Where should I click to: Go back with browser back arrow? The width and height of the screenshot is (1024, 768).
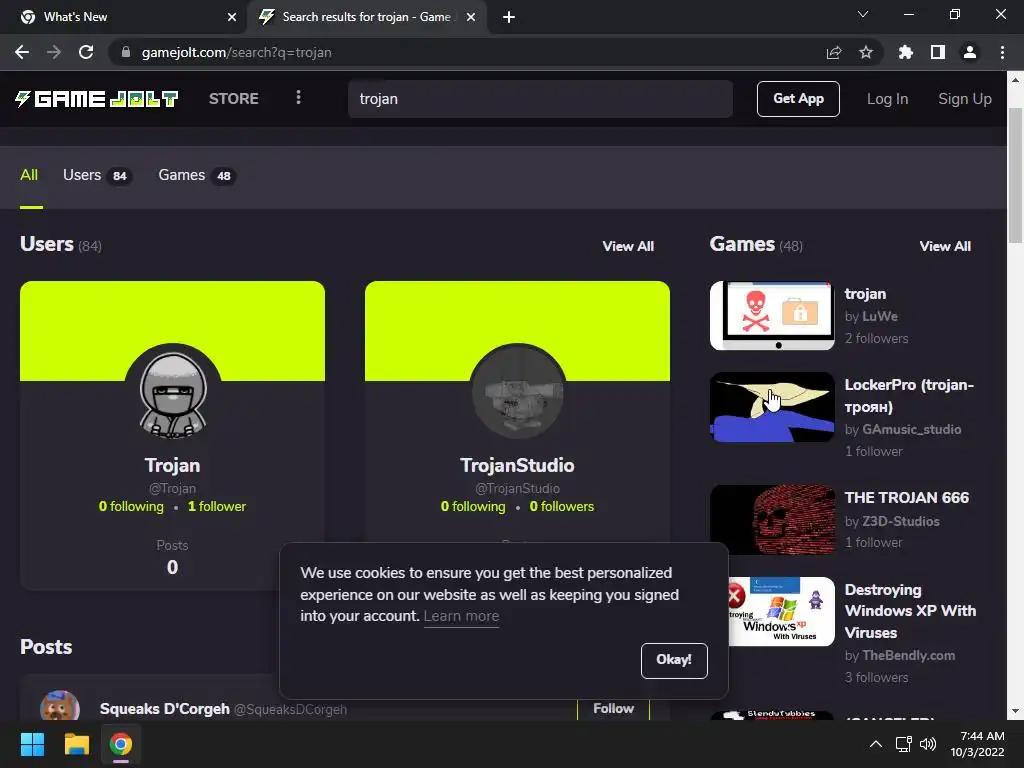click(22, 52)
